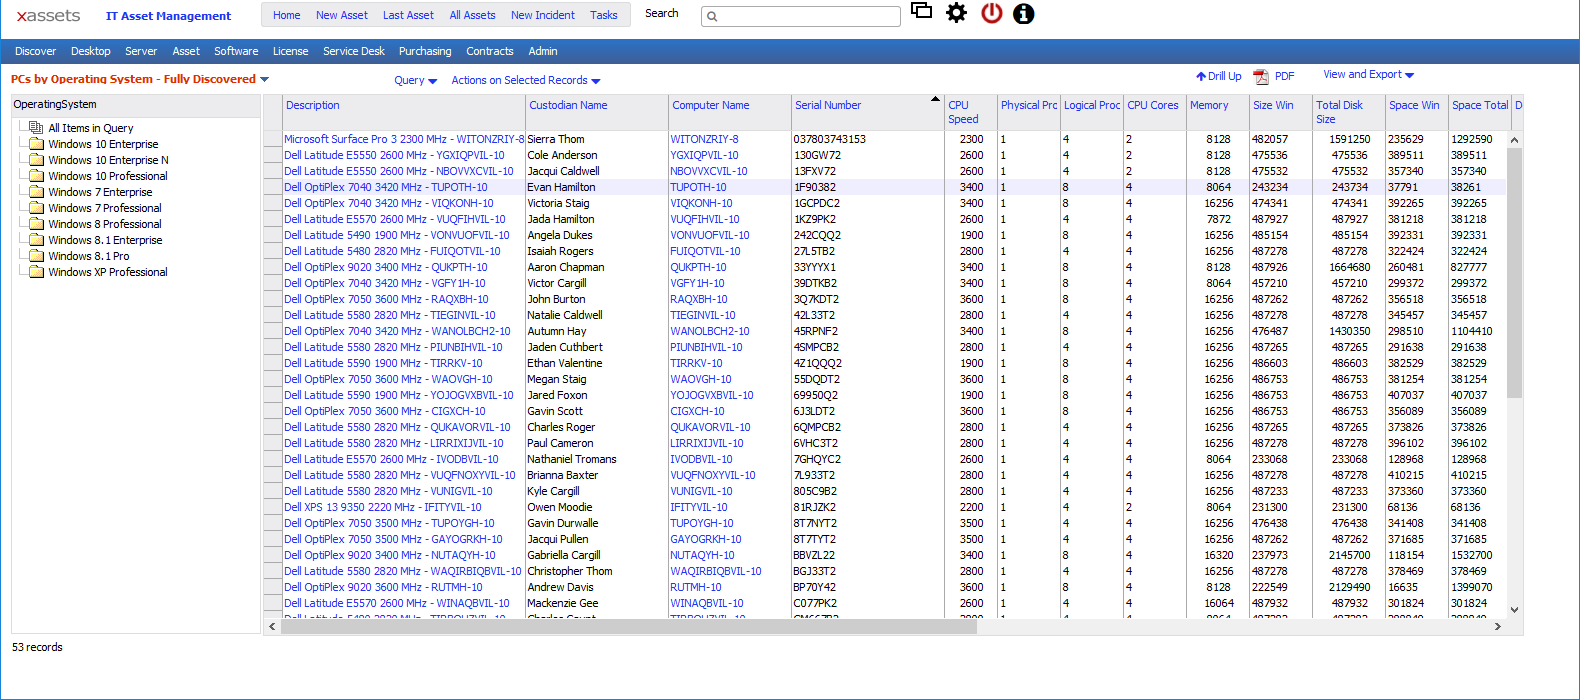Open Dell Latitude 5490 VONVUOFVIL-10 link
Viewport: 1580px width, 700px height.
pos(396,235)
